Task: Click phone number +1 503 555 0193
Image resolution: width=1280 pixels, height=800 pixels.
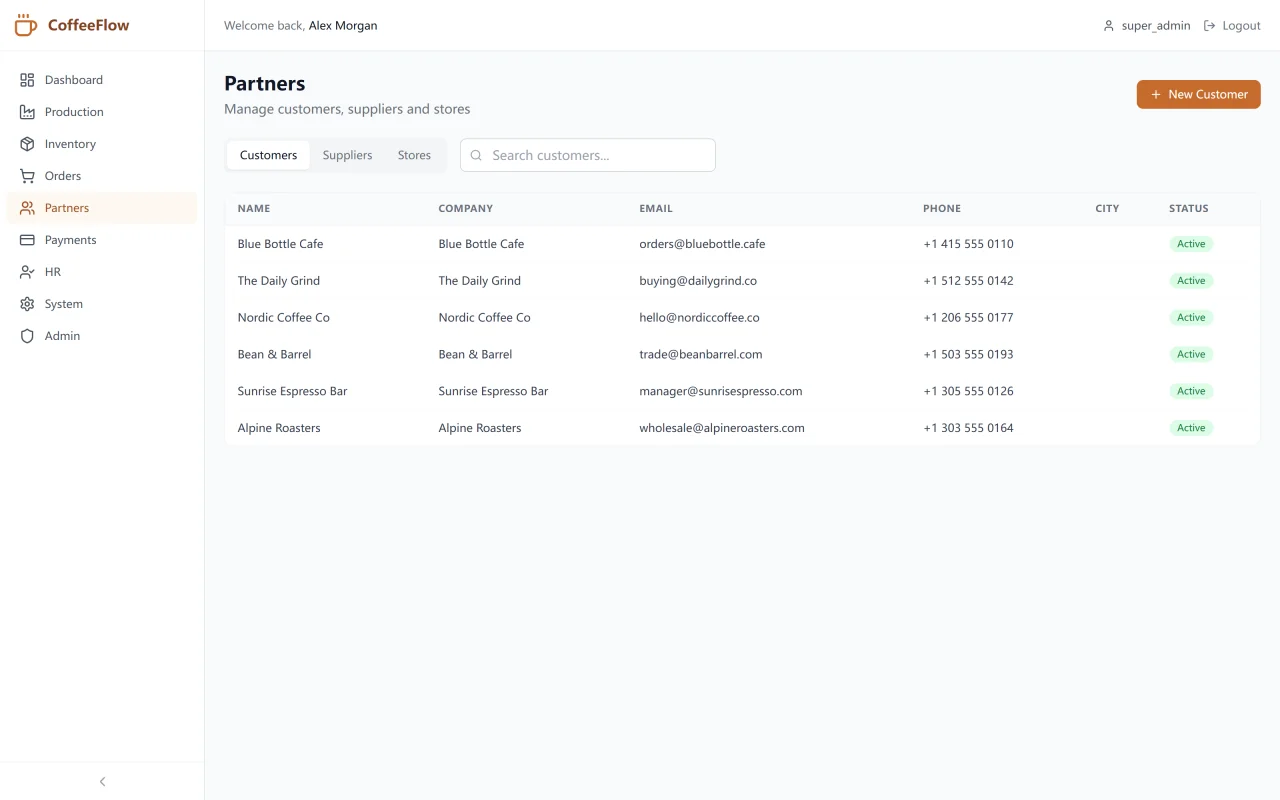Action: pyautogui.click(x=968, y=355)
